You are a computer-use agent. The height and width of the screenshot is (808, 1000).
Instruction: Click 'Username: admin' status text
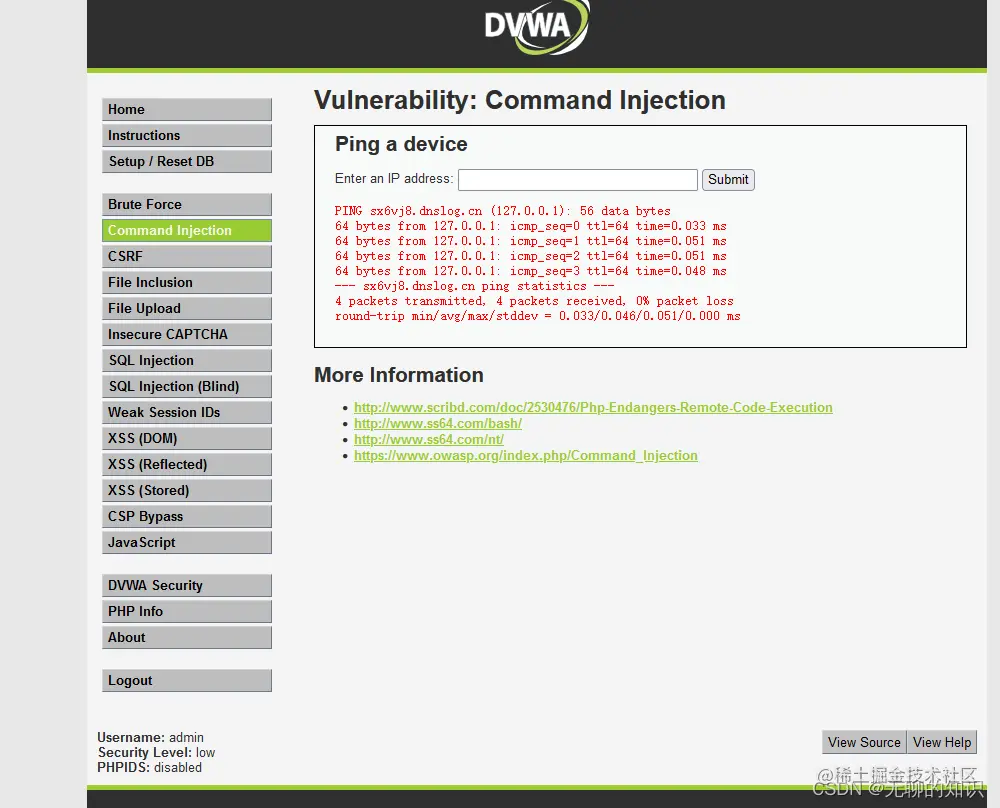pos(151,737)
